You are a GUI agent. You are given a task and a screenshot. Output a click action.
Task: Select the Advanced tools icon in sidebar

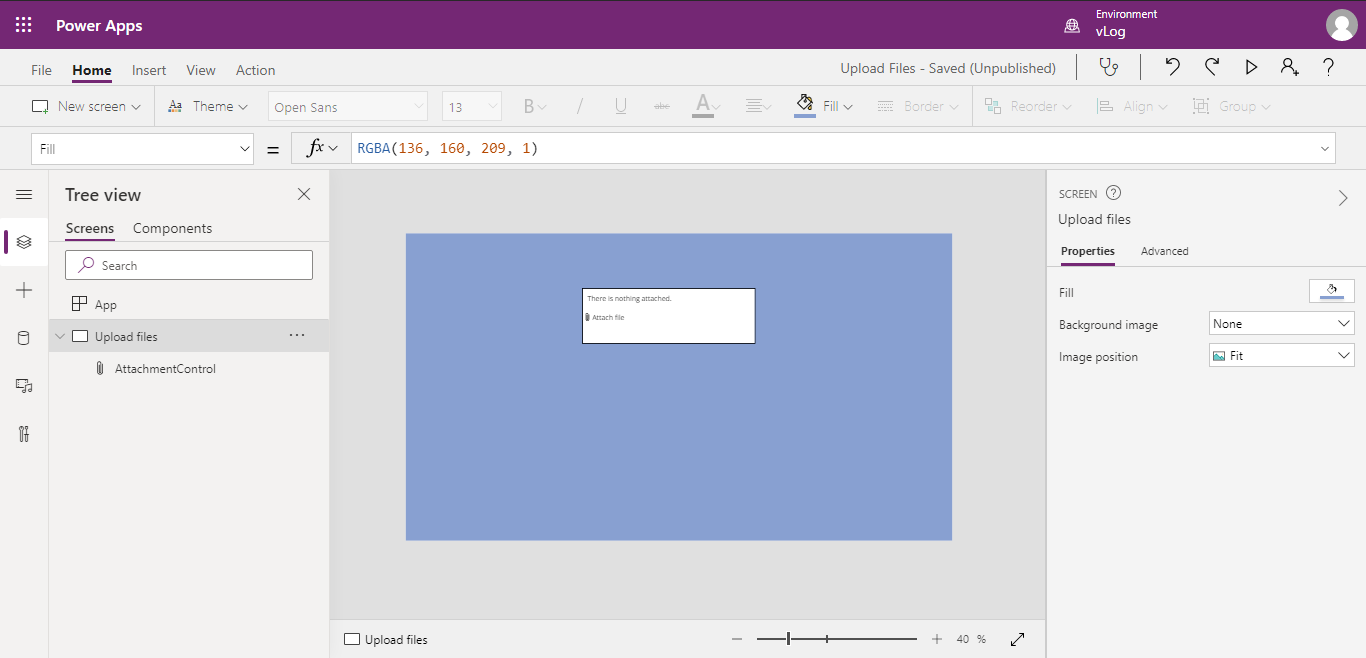click(23, 433)
